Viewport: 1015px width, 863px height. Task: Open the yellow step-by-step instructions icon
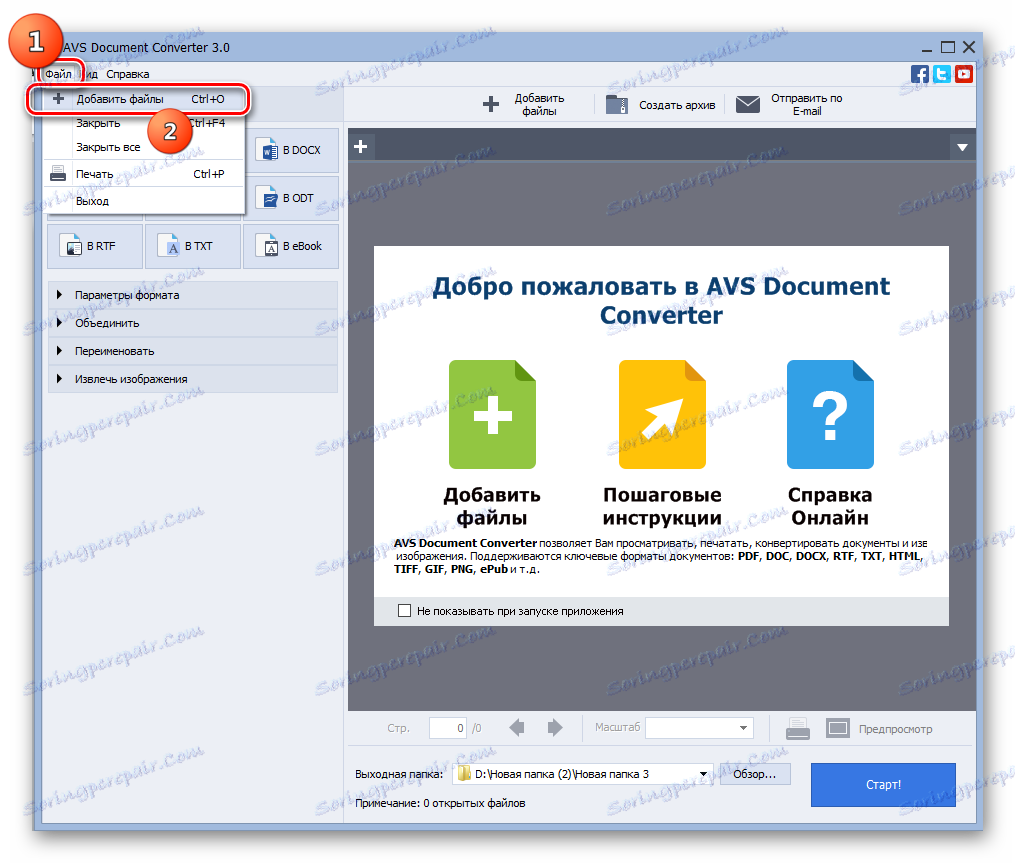pos(662,414)
